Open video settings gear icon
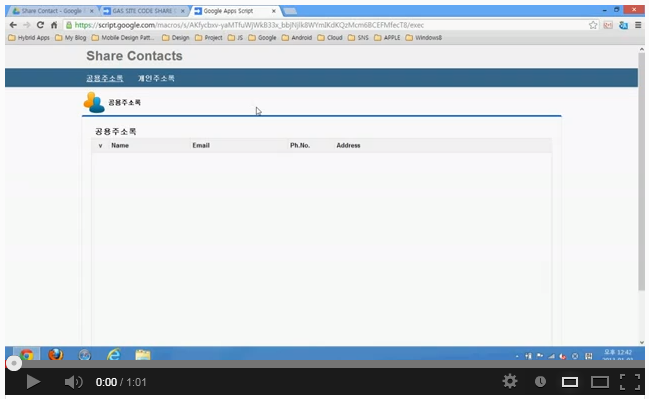The image size is (649, 399). coord(510,381)
